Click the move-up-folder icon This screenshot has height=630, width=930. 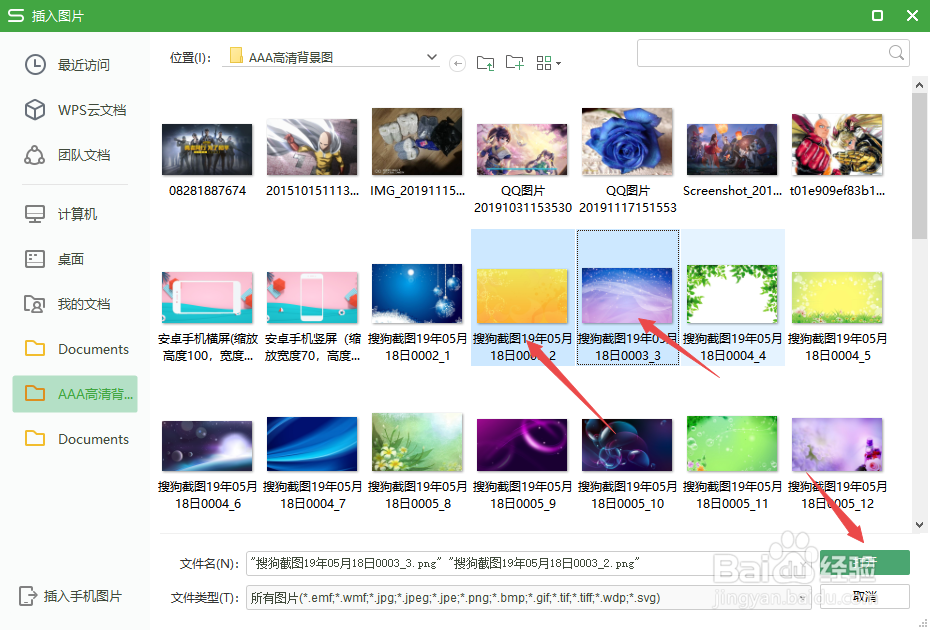point(486,62)
